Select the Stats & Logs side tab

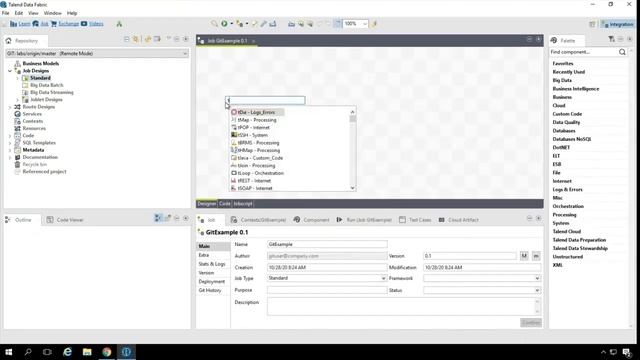[211, 264]
